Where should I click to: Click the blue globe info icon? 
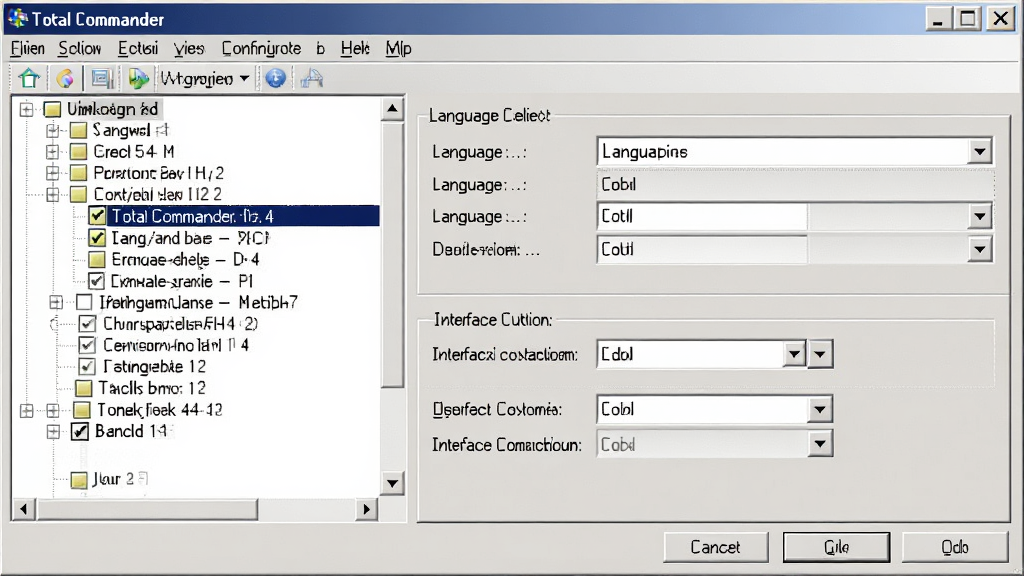pyautogui.click(x=276, y=78)
